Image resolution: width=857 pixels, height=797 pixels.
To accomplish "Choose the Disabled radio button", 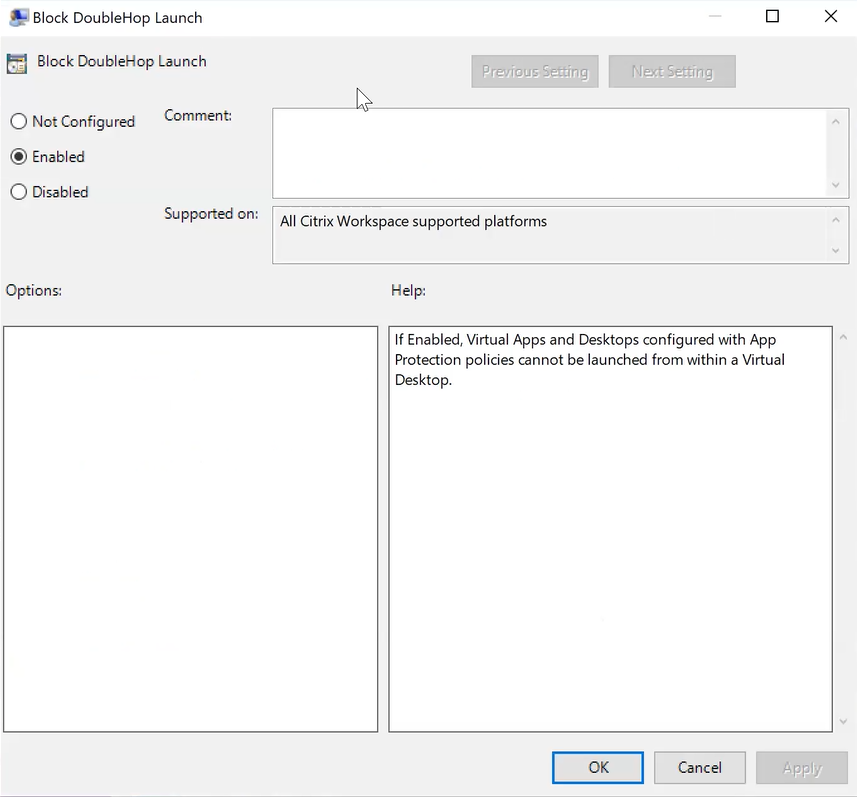I will (x=19, y=192).
